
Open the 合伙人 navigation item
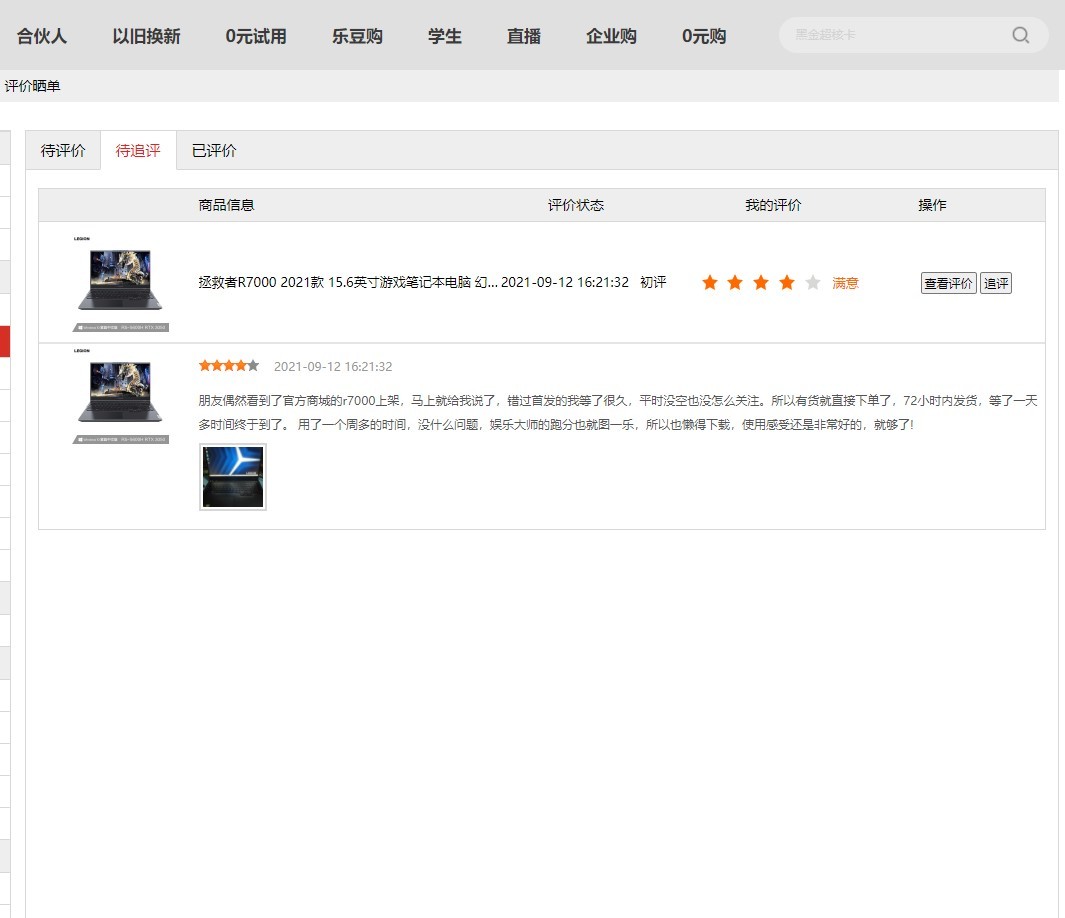(x=41, y=36)
